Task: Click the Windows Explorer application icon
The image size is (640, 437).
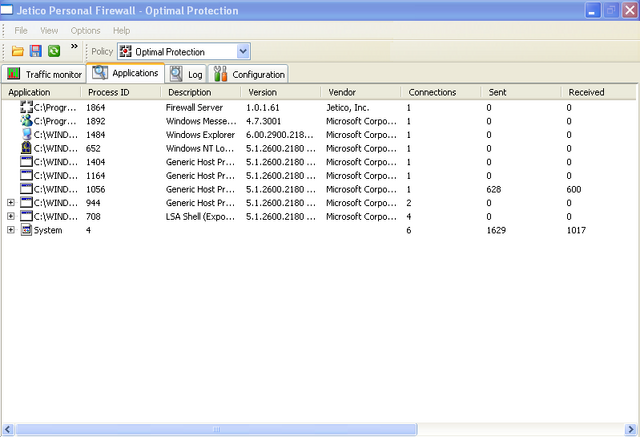Action: tap(27, 134)
